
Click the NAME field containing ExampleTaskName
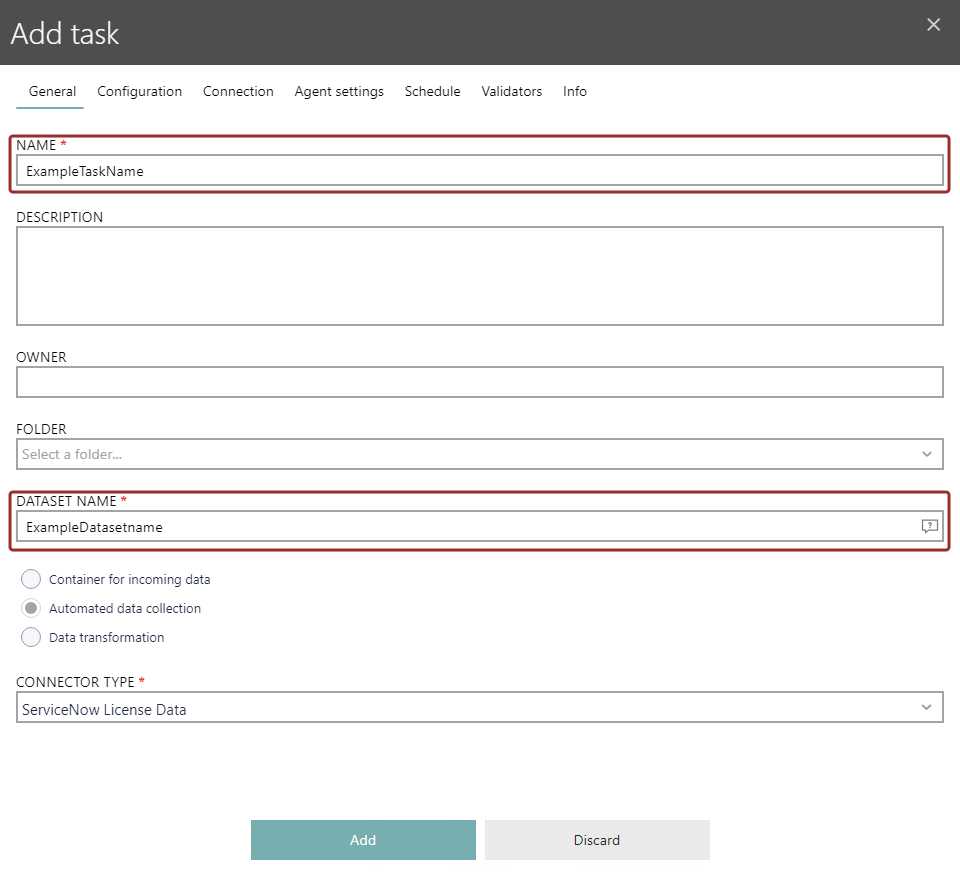click(480, 170)
